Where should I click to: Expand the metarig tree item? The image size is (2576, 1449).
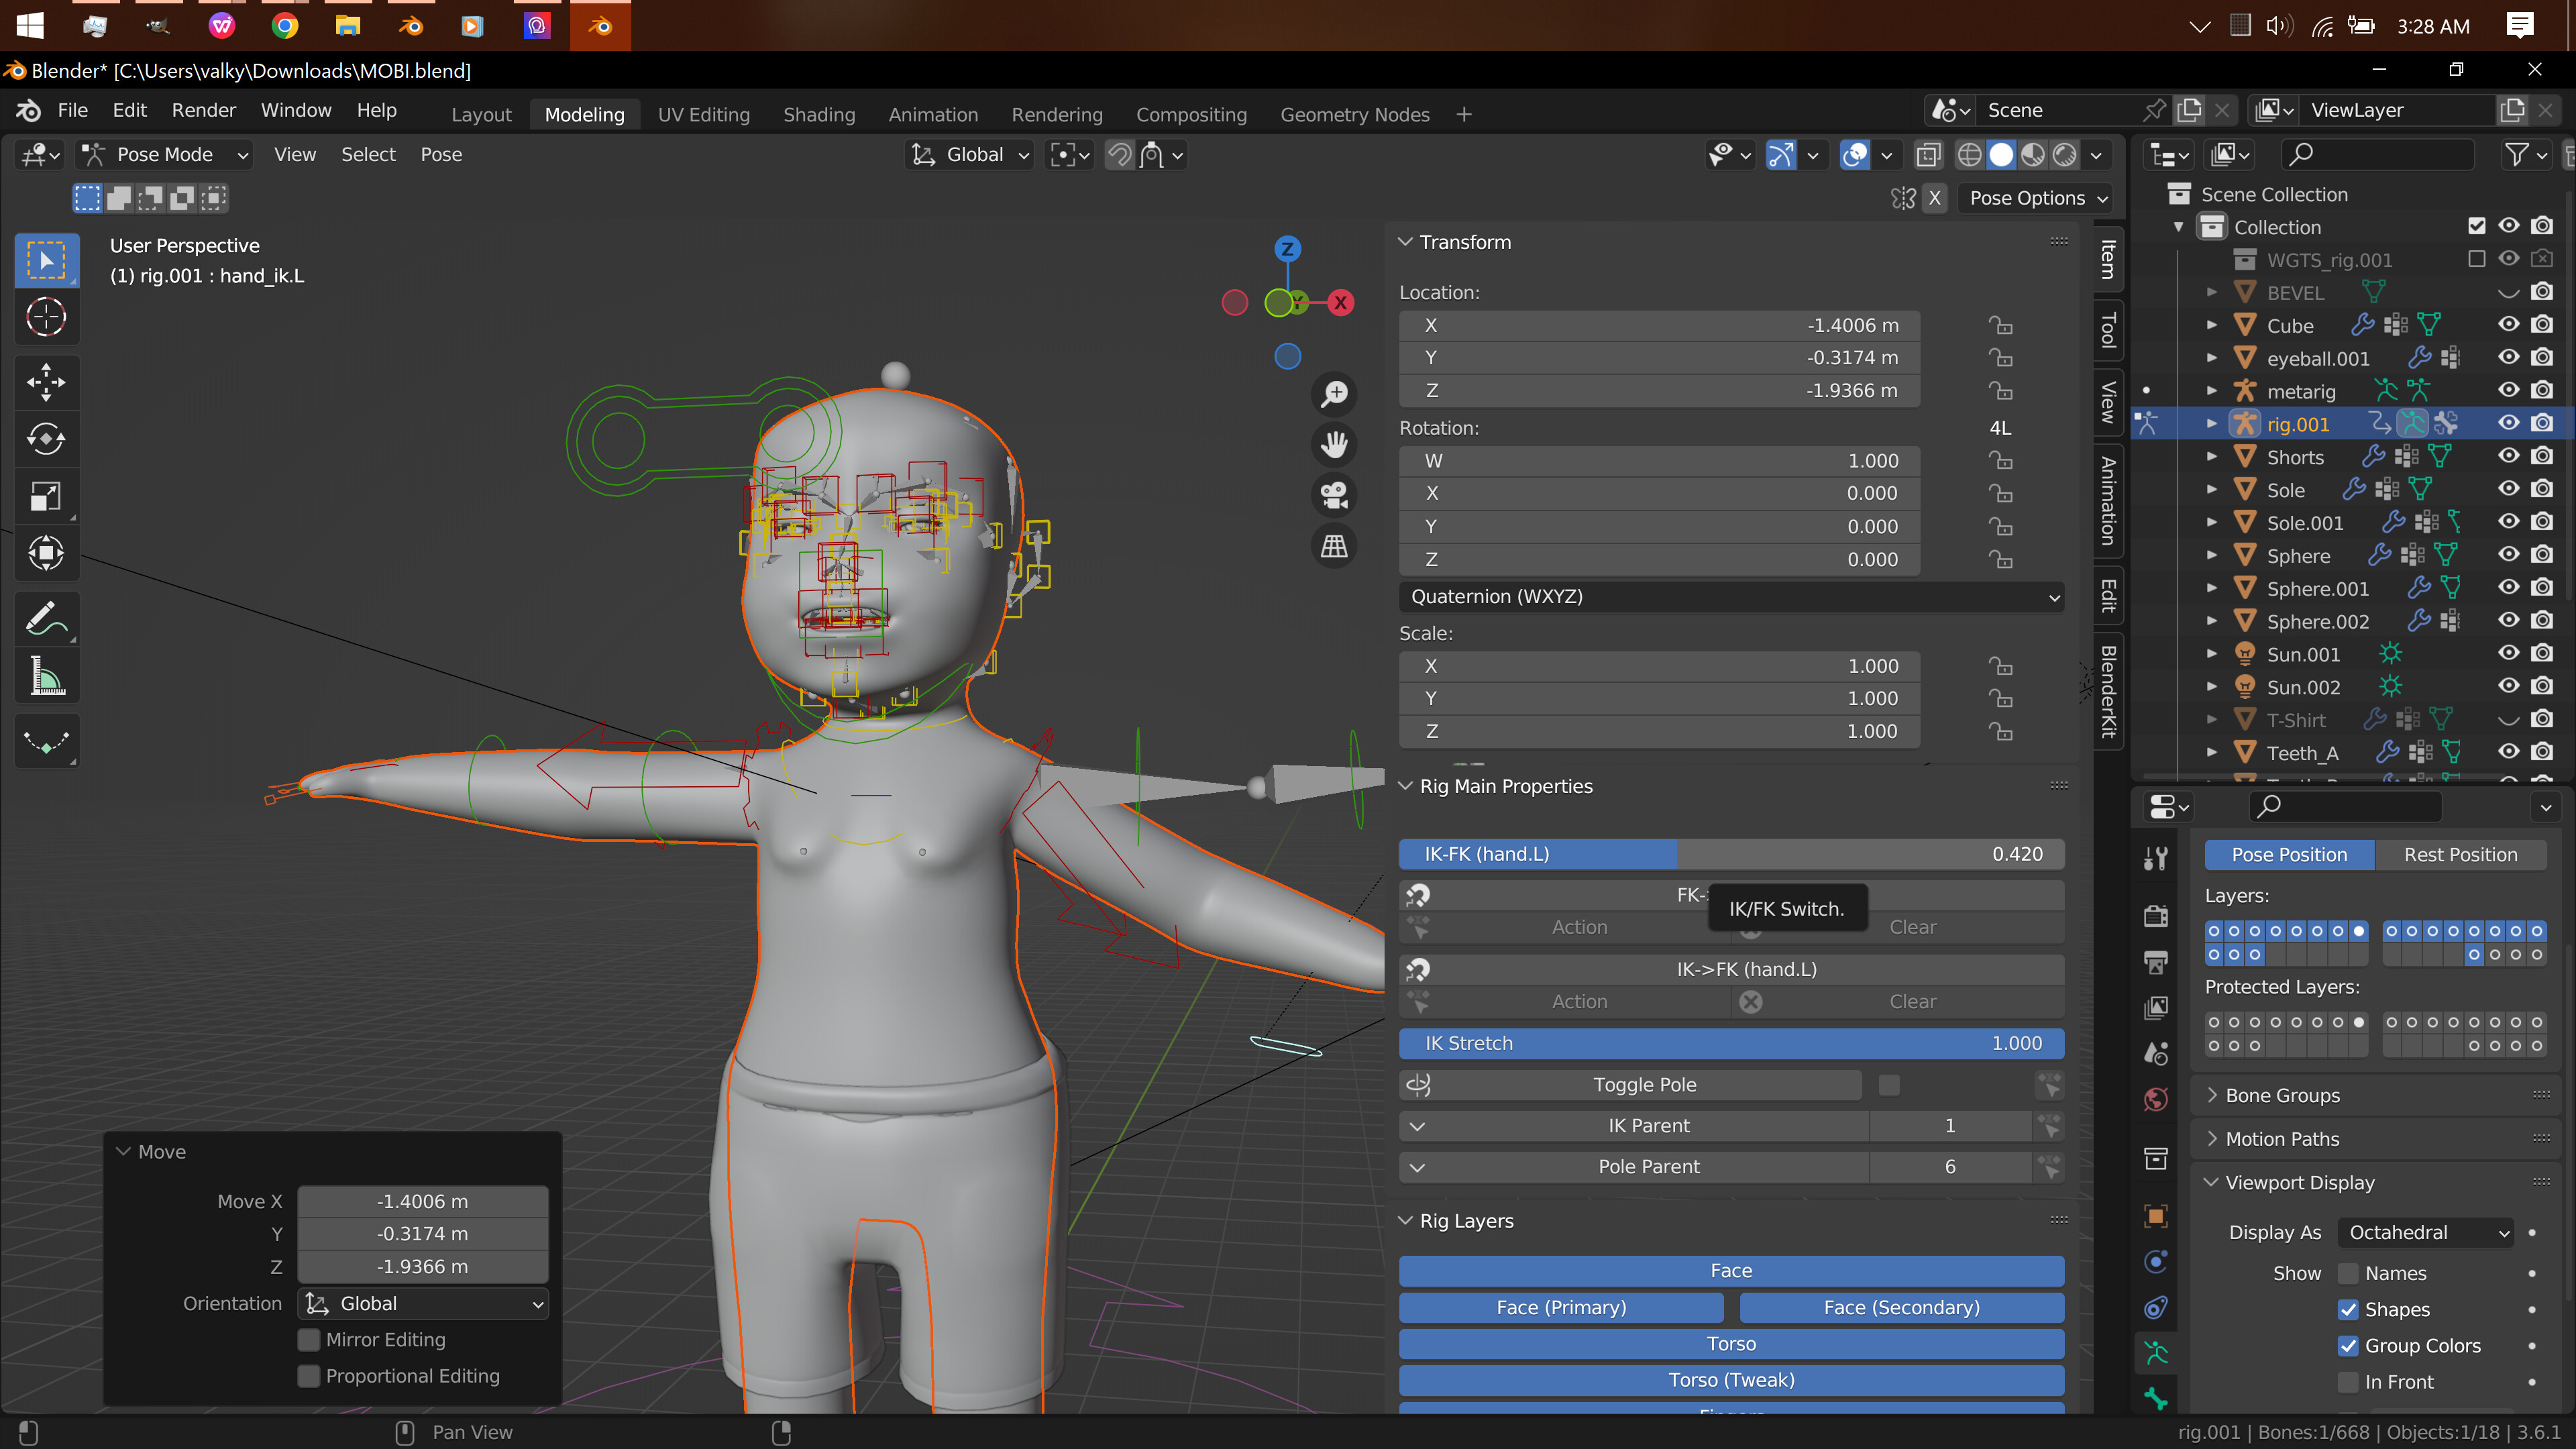click(2212, 391)
